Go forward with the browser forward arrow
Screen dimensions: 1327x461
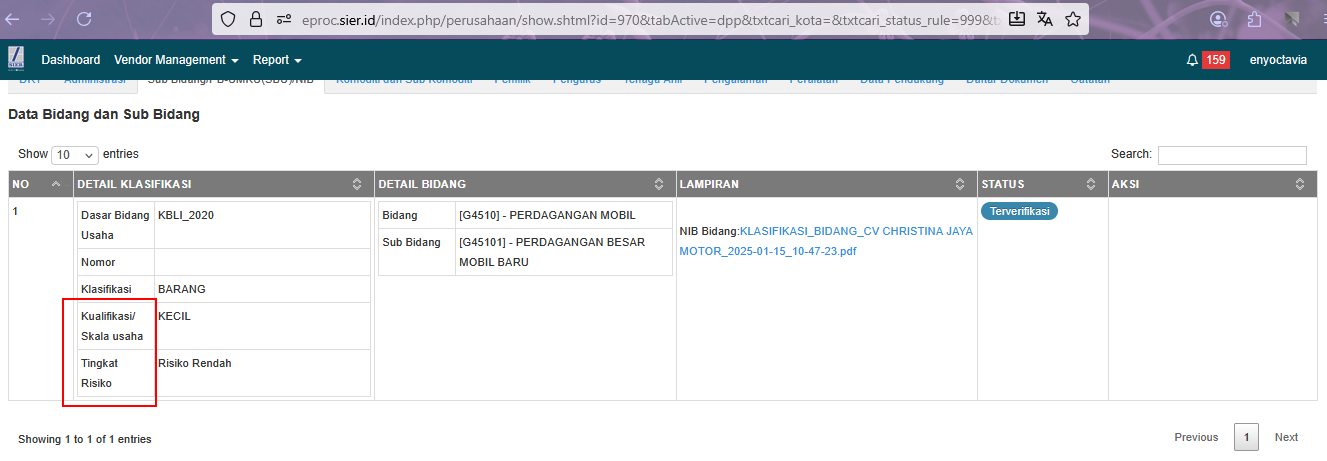click(x=47, y=19)
